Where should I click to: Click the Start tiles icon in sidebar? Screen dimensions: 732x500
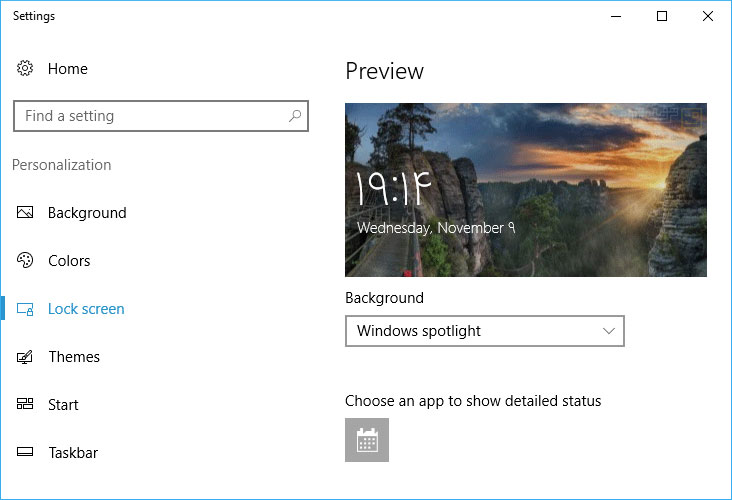(x=25, y=405)
